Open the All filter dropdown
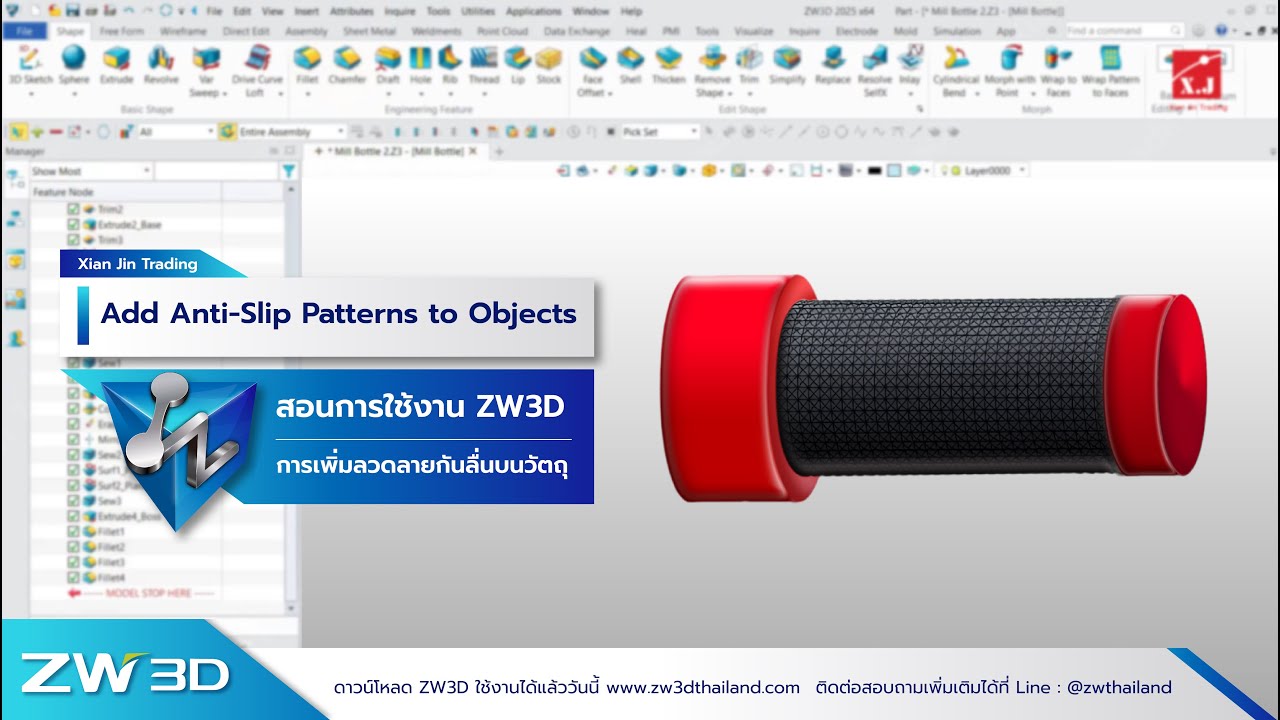 177,131
